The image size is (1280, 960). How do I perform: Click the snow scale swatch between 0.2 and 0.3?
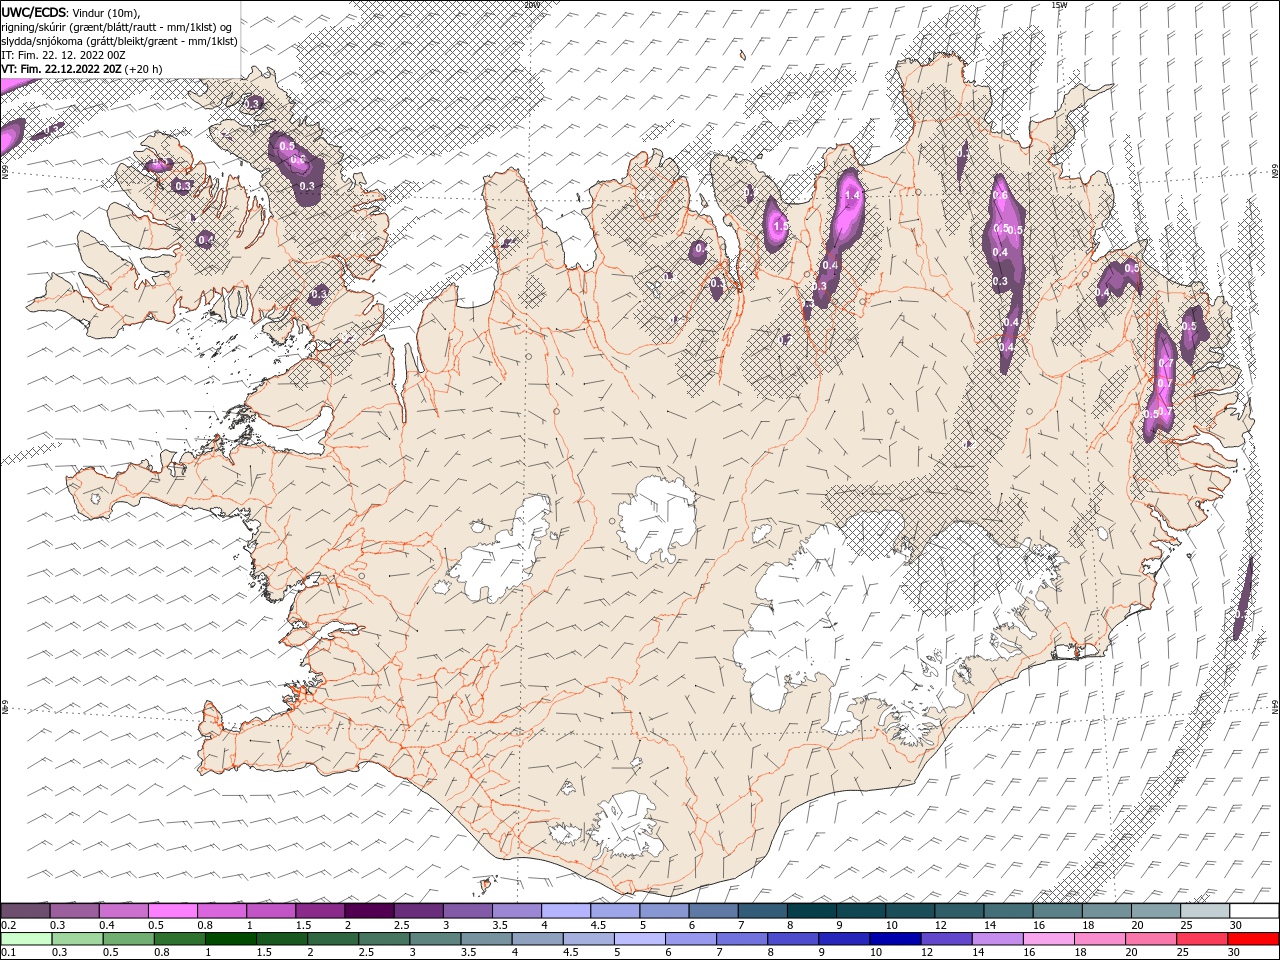pyautogui.click(x=26, y=911)
